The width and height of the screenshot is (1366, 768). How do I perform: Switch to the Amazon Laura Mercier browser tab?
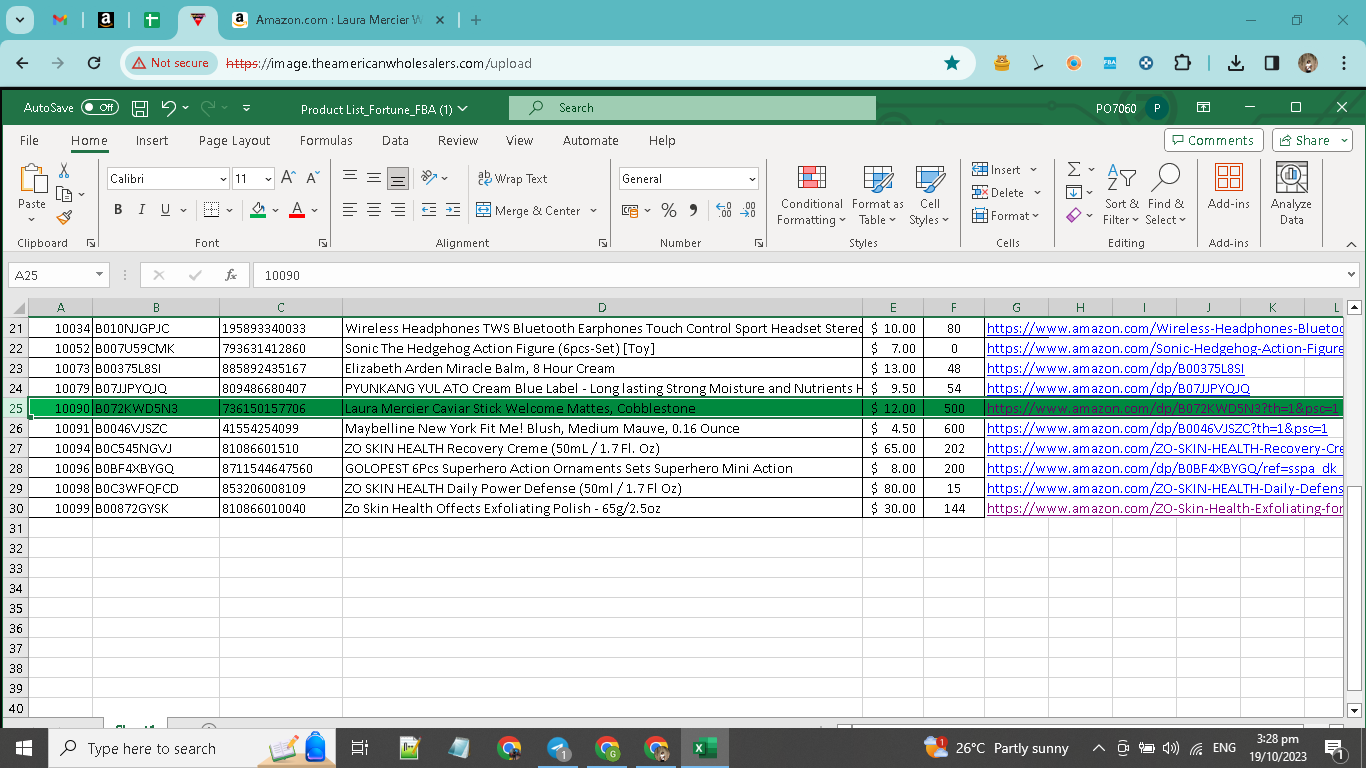click(x=338, y=20)
